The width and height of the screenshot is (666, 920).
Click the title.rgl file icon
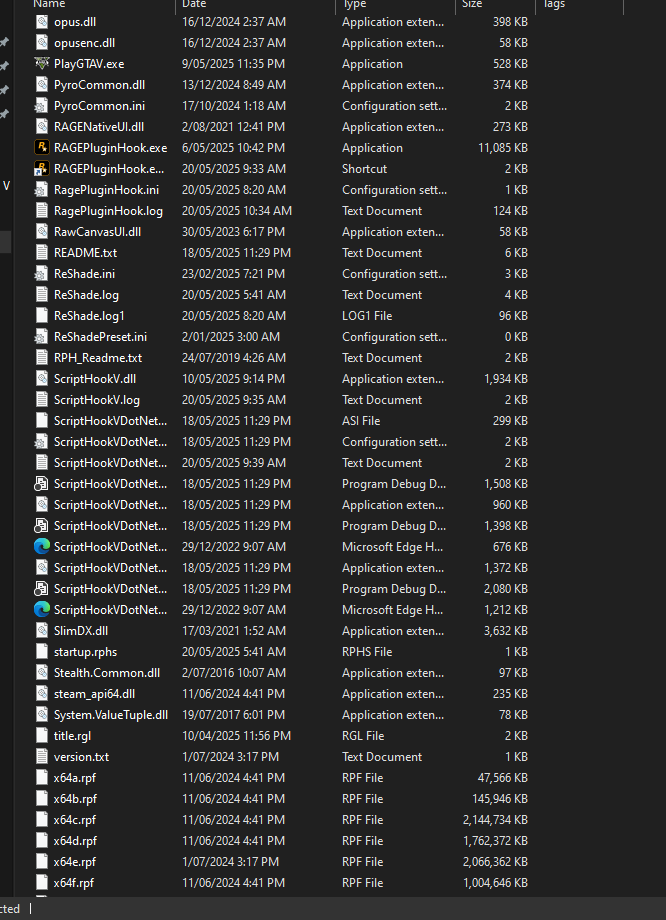coord(42,736)
